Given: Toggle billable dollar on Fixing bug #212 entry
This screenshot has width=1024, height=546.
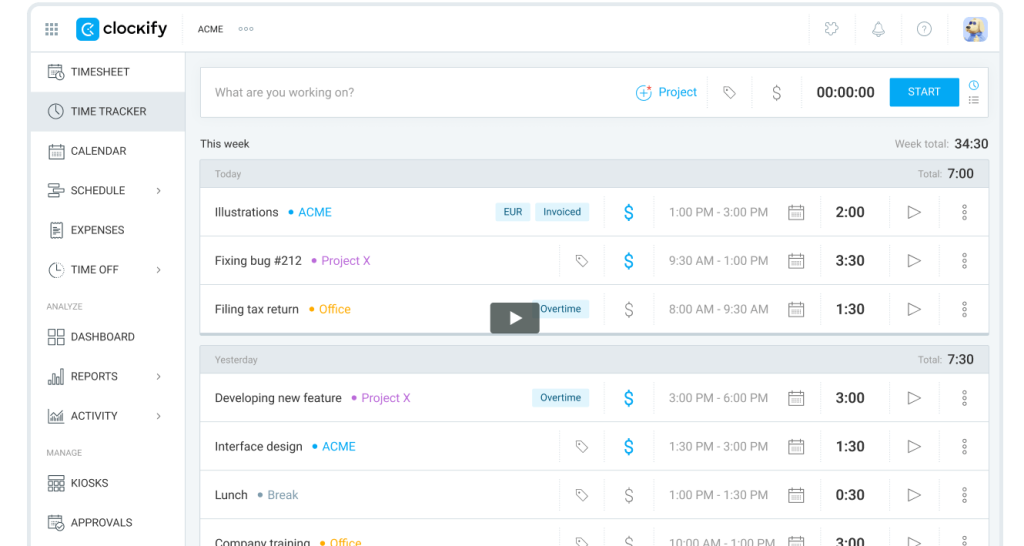Looking at the screenshot, I should point(628,261).
